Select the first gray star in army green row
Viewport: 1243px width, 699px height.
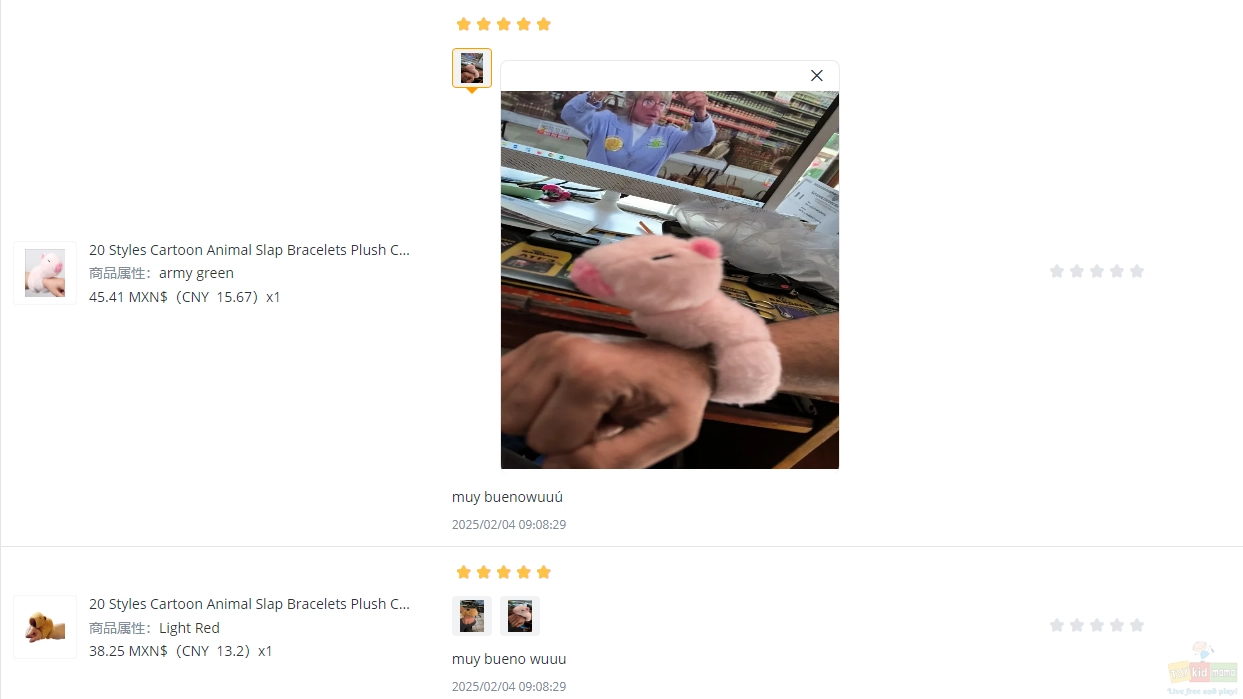[1057, 271]
